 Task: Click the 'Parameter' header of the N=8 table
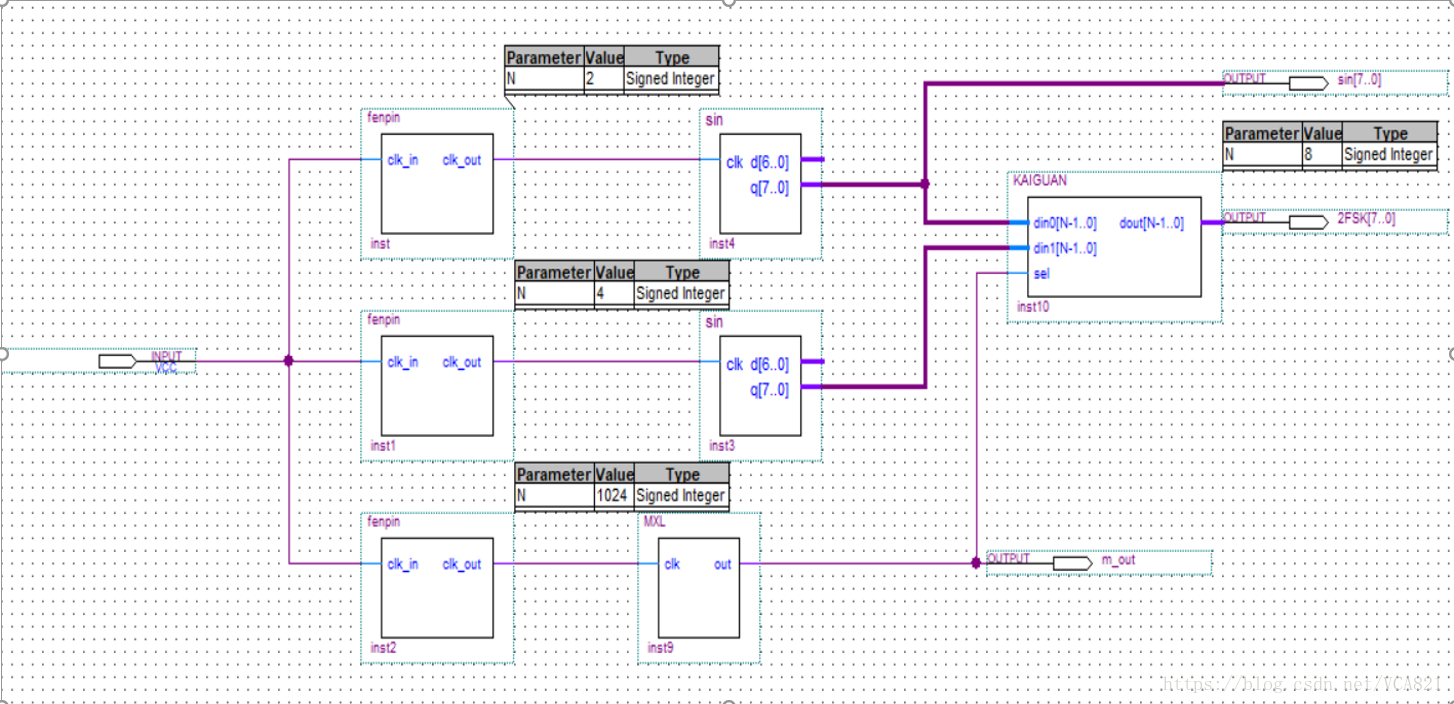[x=1263, y=133]
